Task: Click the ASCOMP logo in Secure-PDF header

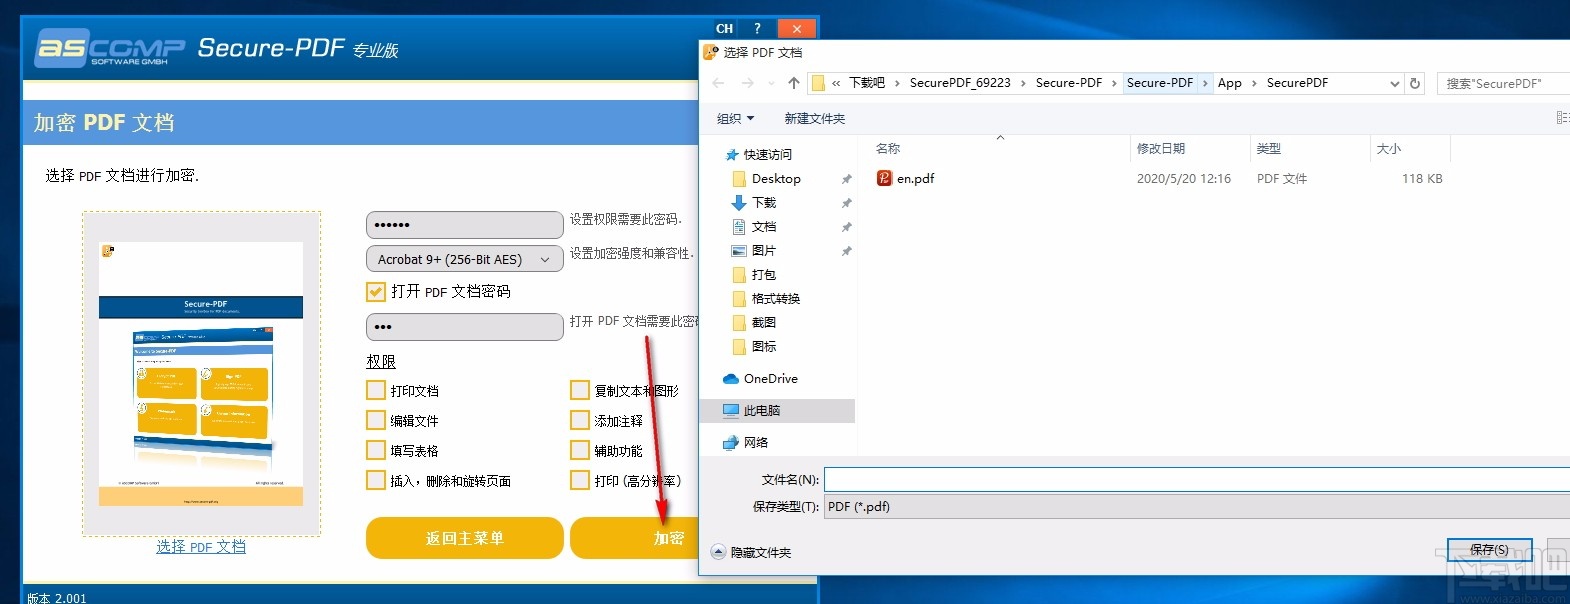Action: [110, 49]
